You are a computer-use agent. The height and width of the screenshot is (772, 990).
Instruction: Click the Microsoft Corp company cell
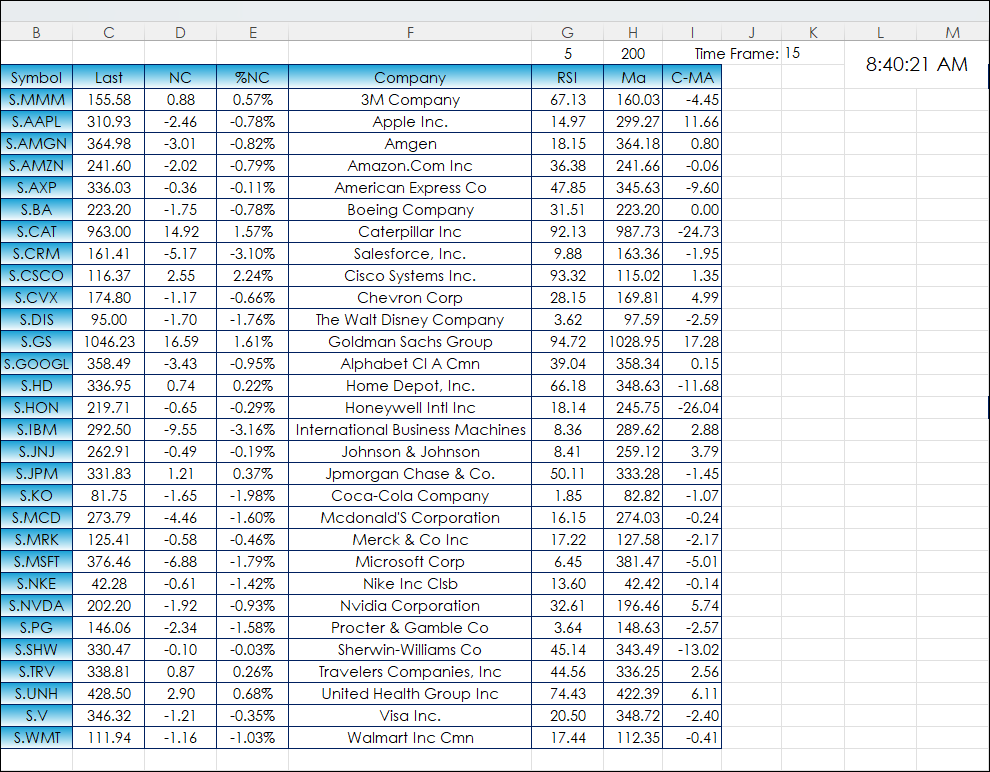click(x=410, y=561)
